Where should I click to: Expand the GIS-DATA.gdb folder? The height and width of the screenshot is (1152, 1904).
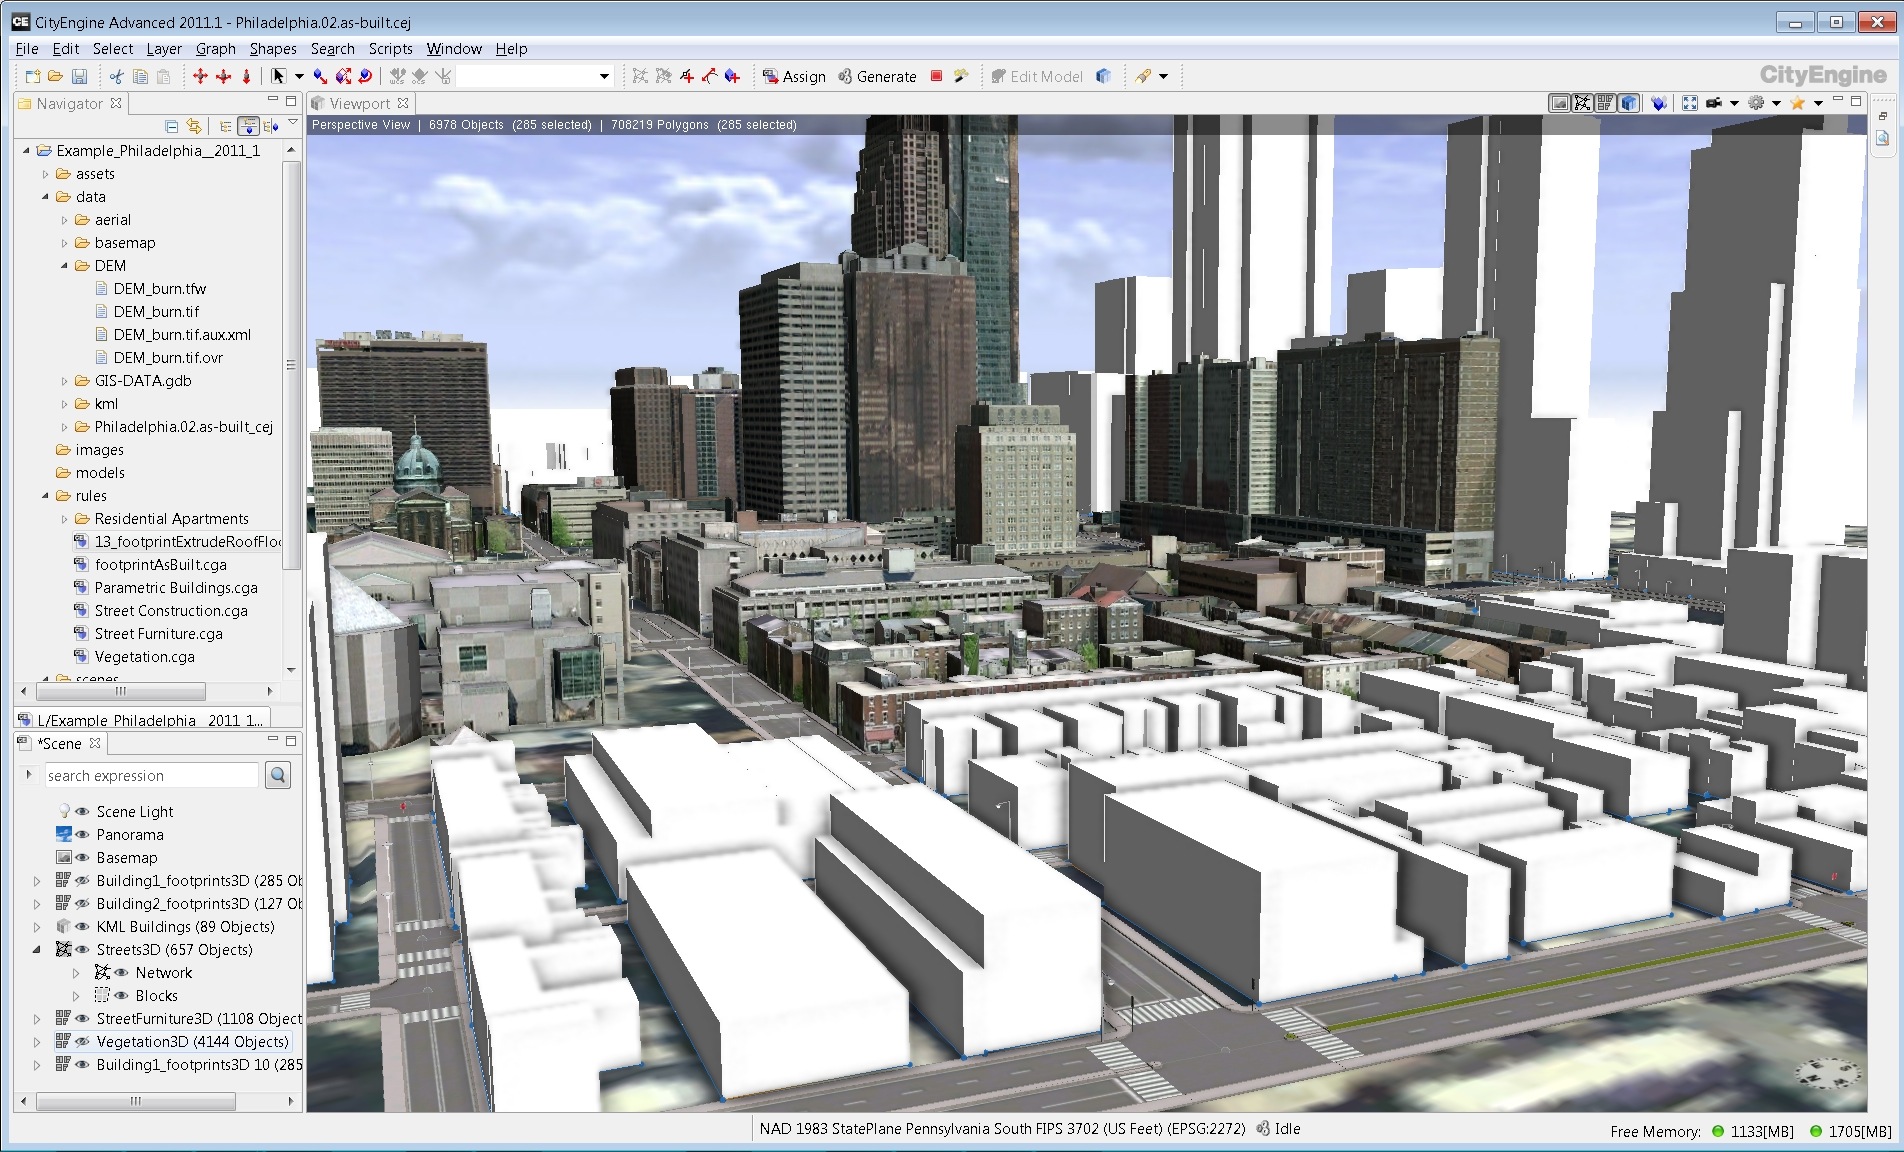point(64,381)
